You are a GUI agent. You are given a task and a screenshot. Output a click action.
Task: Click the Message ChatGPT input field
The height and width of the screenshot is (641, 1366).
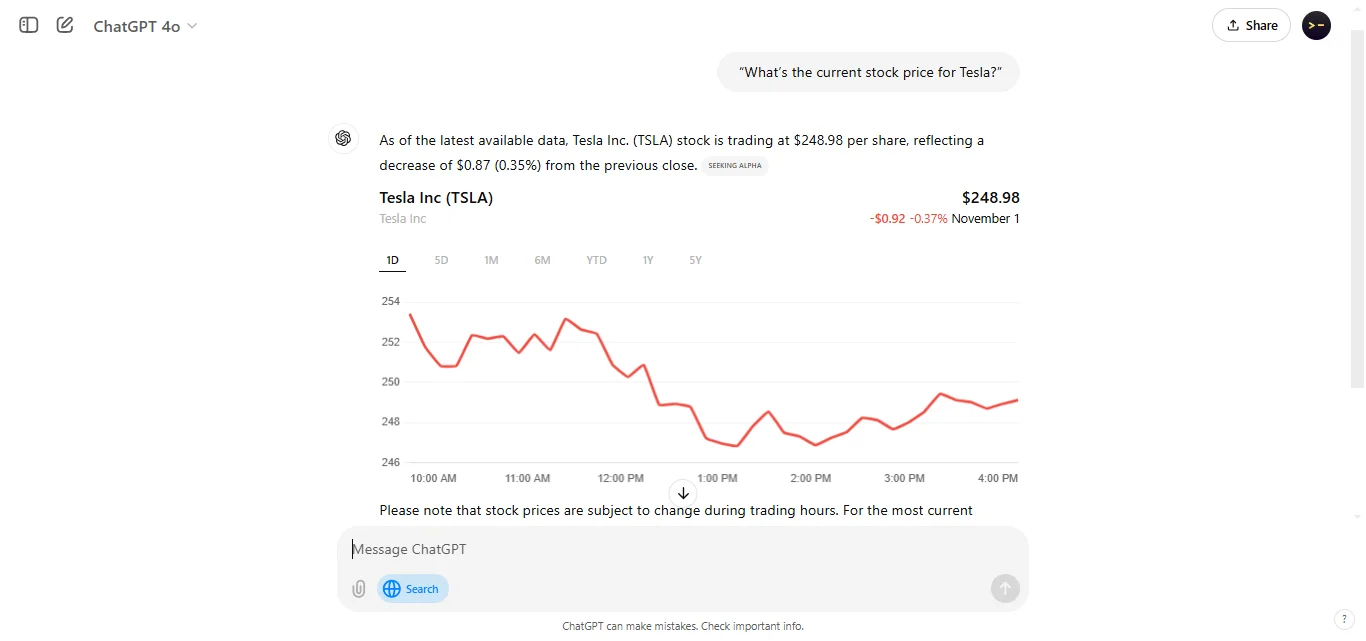(x=600, y=549)
